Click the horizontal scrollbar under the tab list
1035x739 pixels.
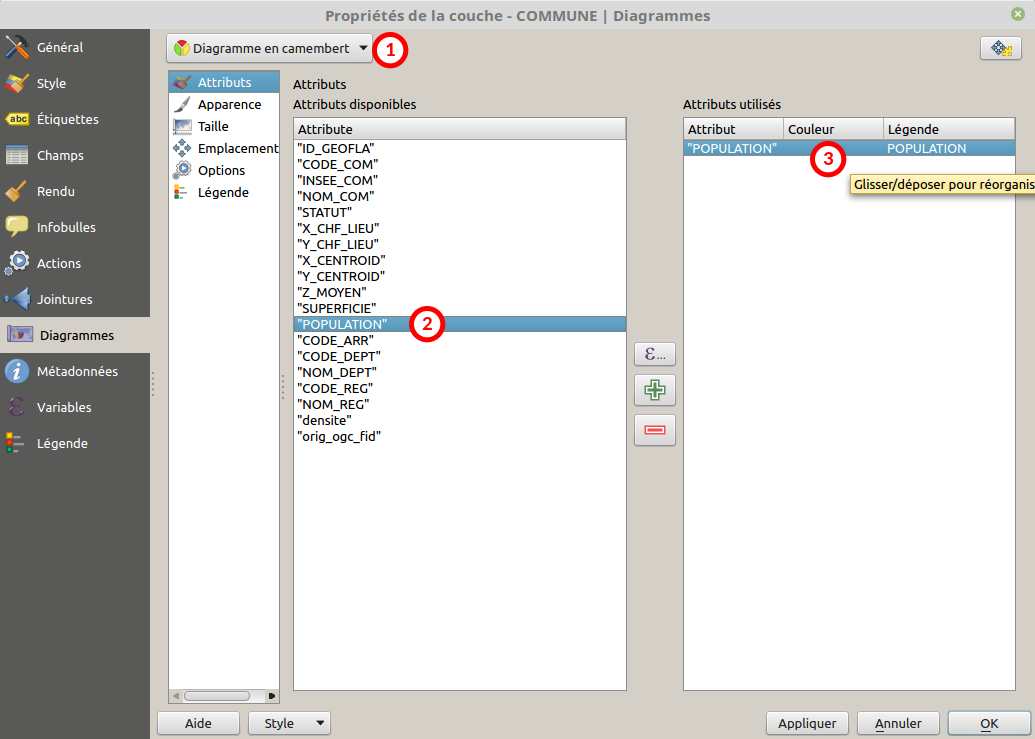pyautogui.click(x=215, y=695)
